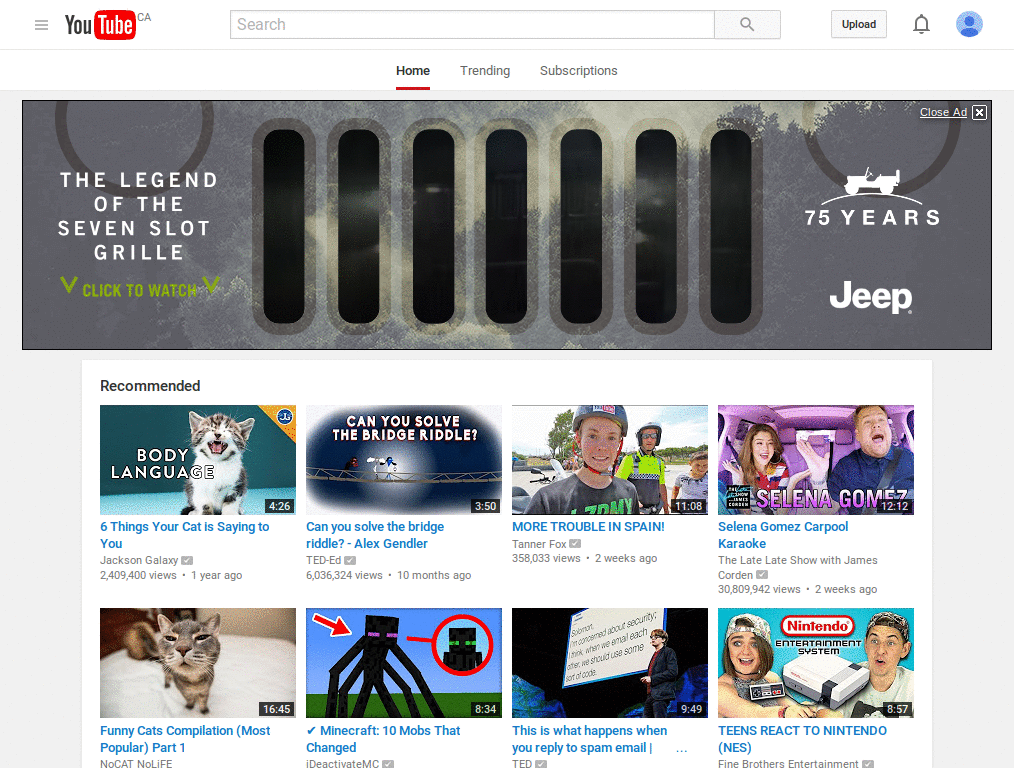
Task: Open the account avatar menu
Action: pyautogui.click(x=969, y=24)
